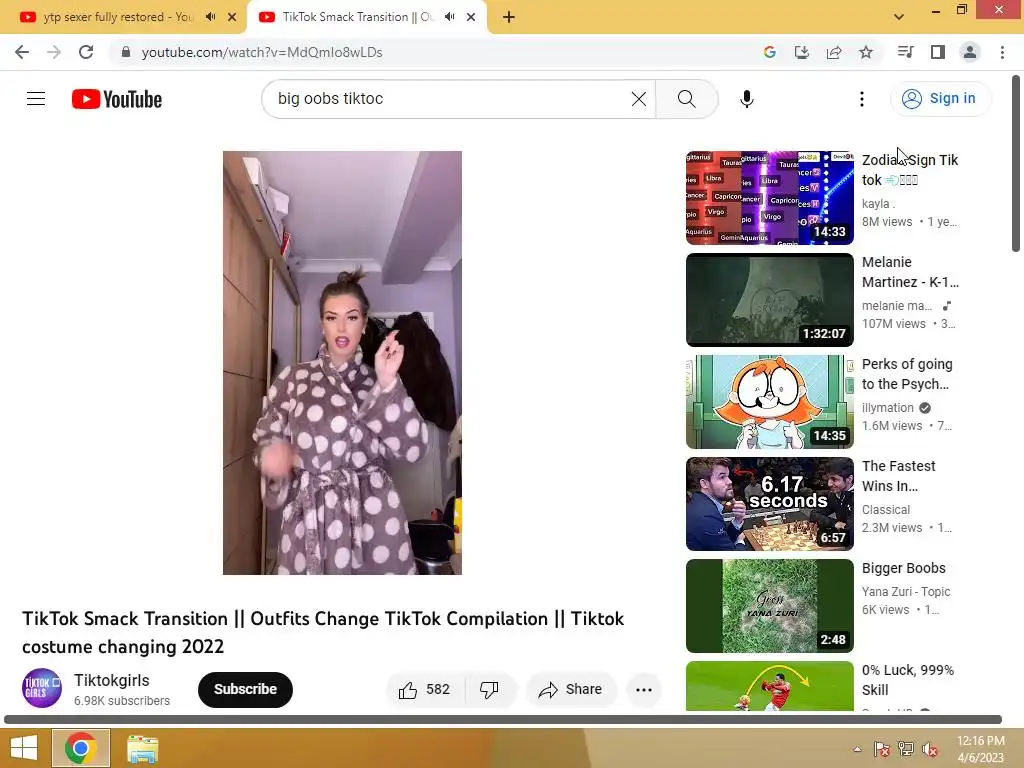This screenshot has height=768, width=1024.
Task: Start voice search with microphone icon
Action: coord(746,99)
